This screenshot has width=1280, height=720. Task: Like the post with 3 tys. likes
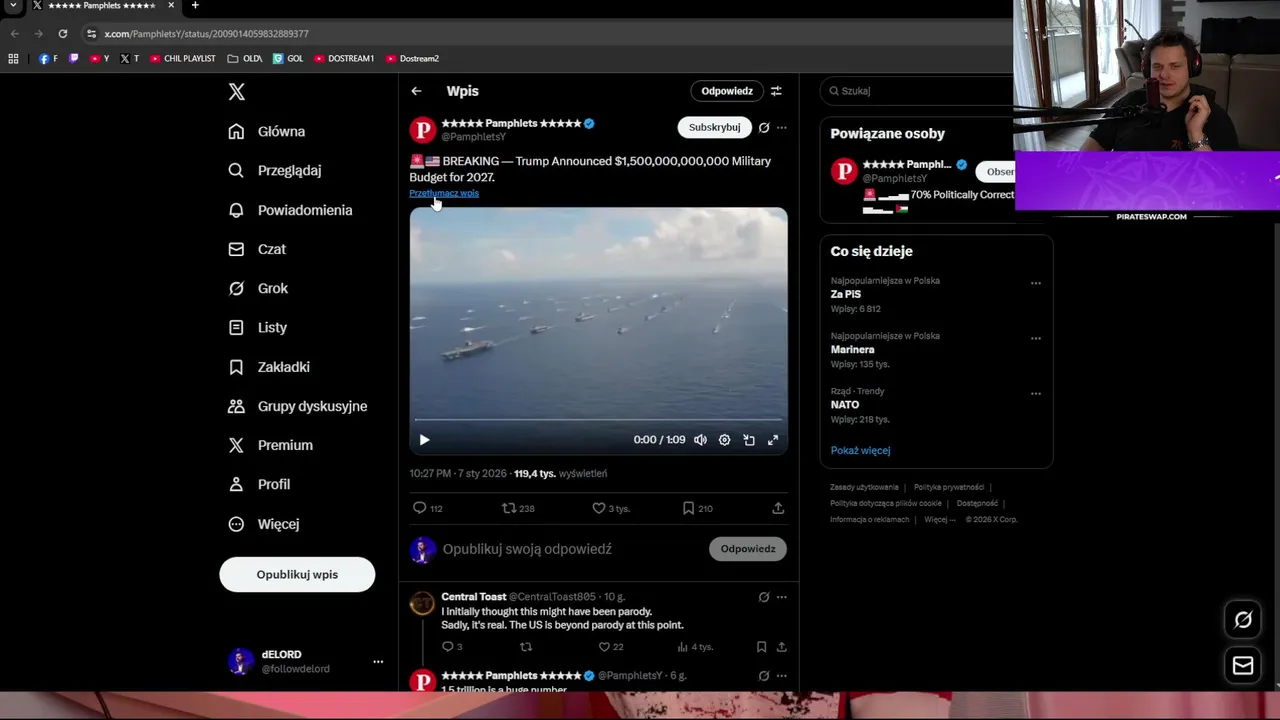point(599,508)
